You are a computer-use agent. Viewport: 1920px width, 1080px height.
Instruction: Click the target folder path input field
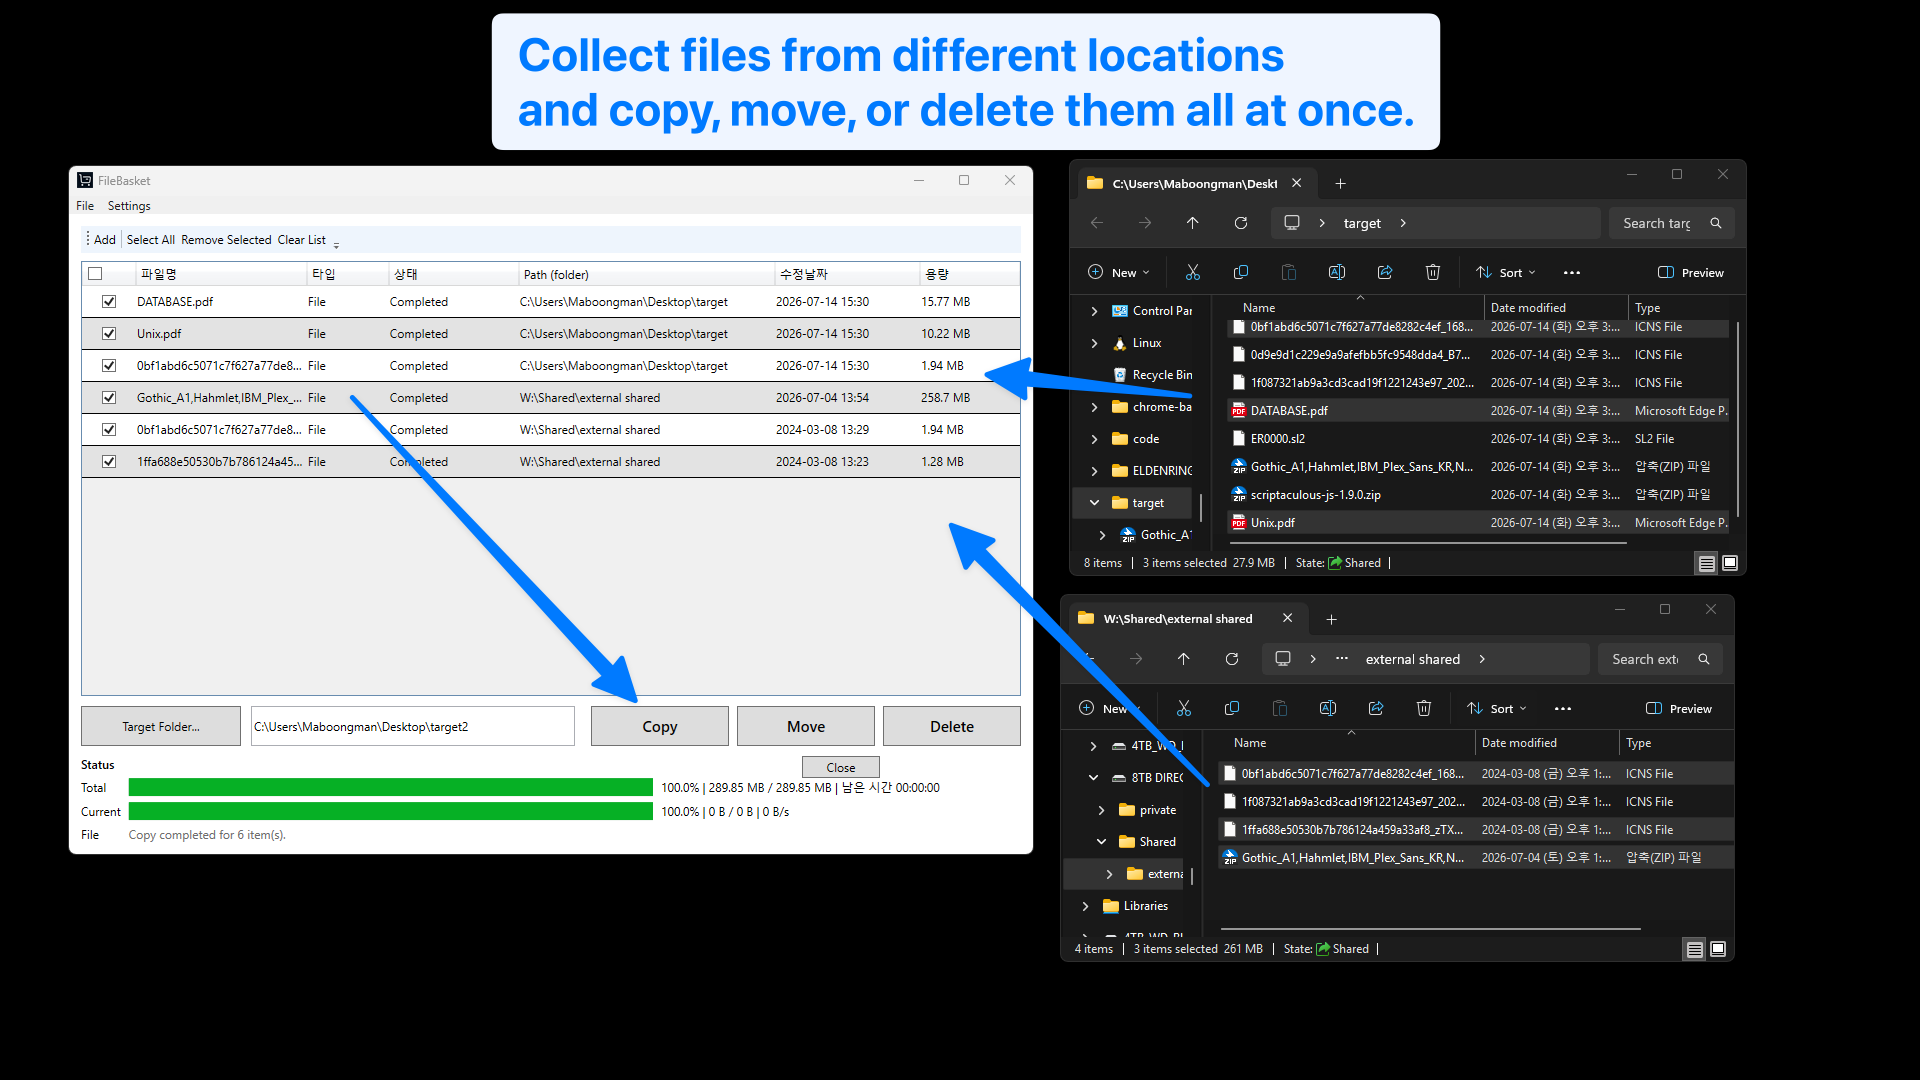pyautogui.click(x=413, y=726)
